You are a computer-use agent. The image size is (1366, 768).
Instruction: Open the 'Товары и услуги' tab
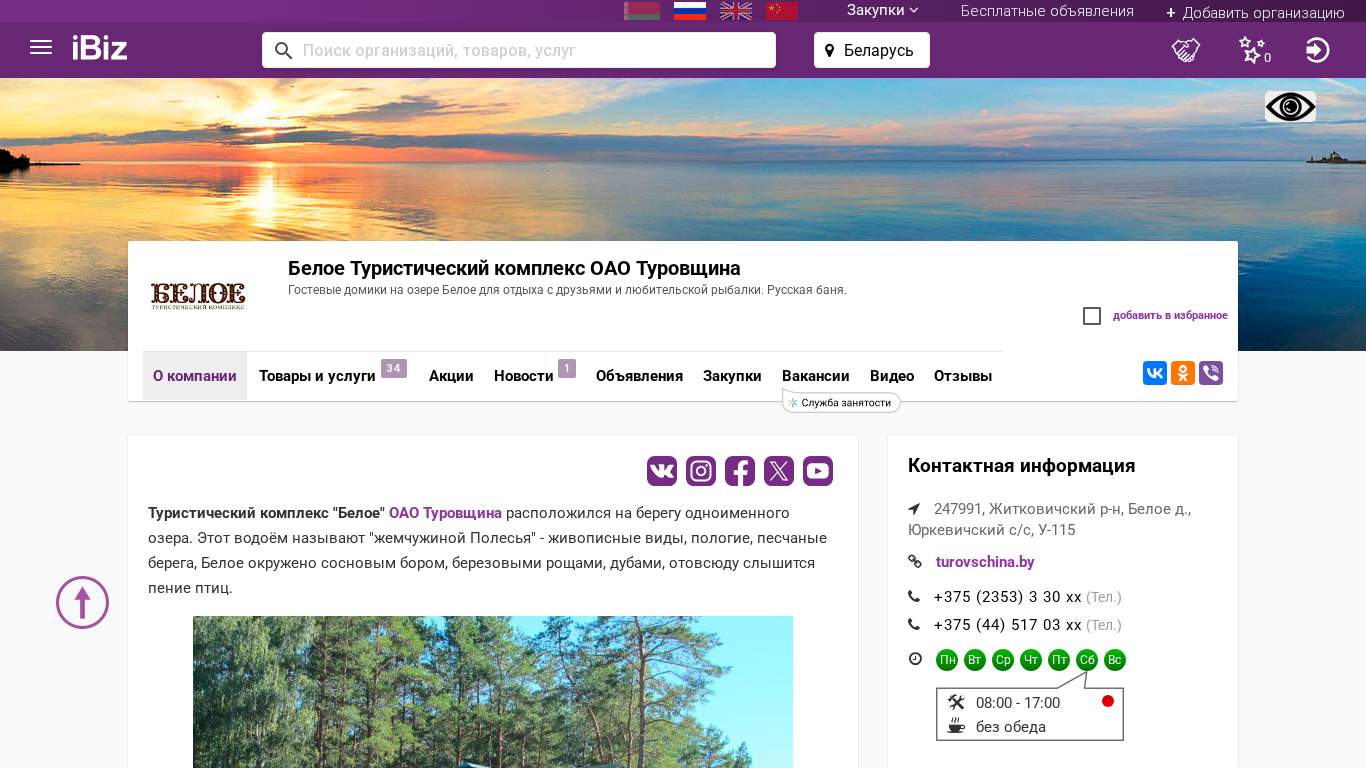pos(317,376)
